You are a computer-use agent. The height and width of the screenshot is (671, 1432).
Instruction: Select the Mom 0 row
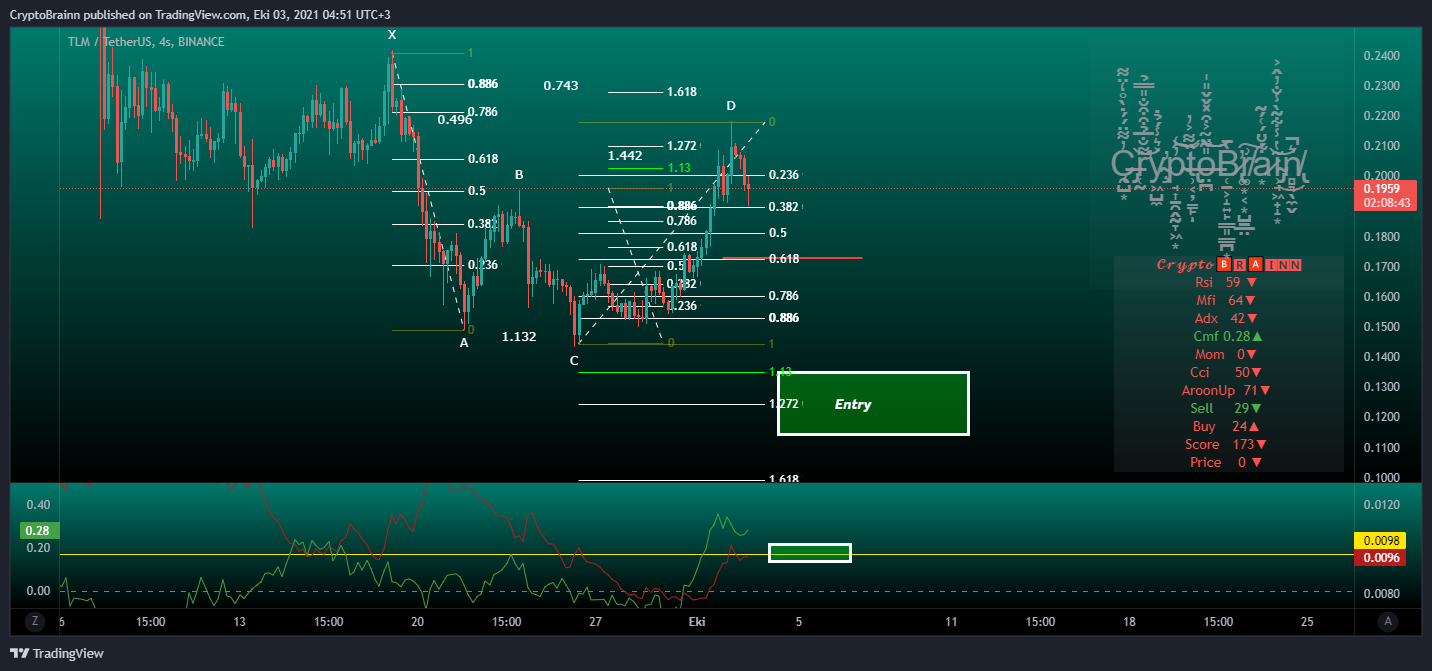1228,354
